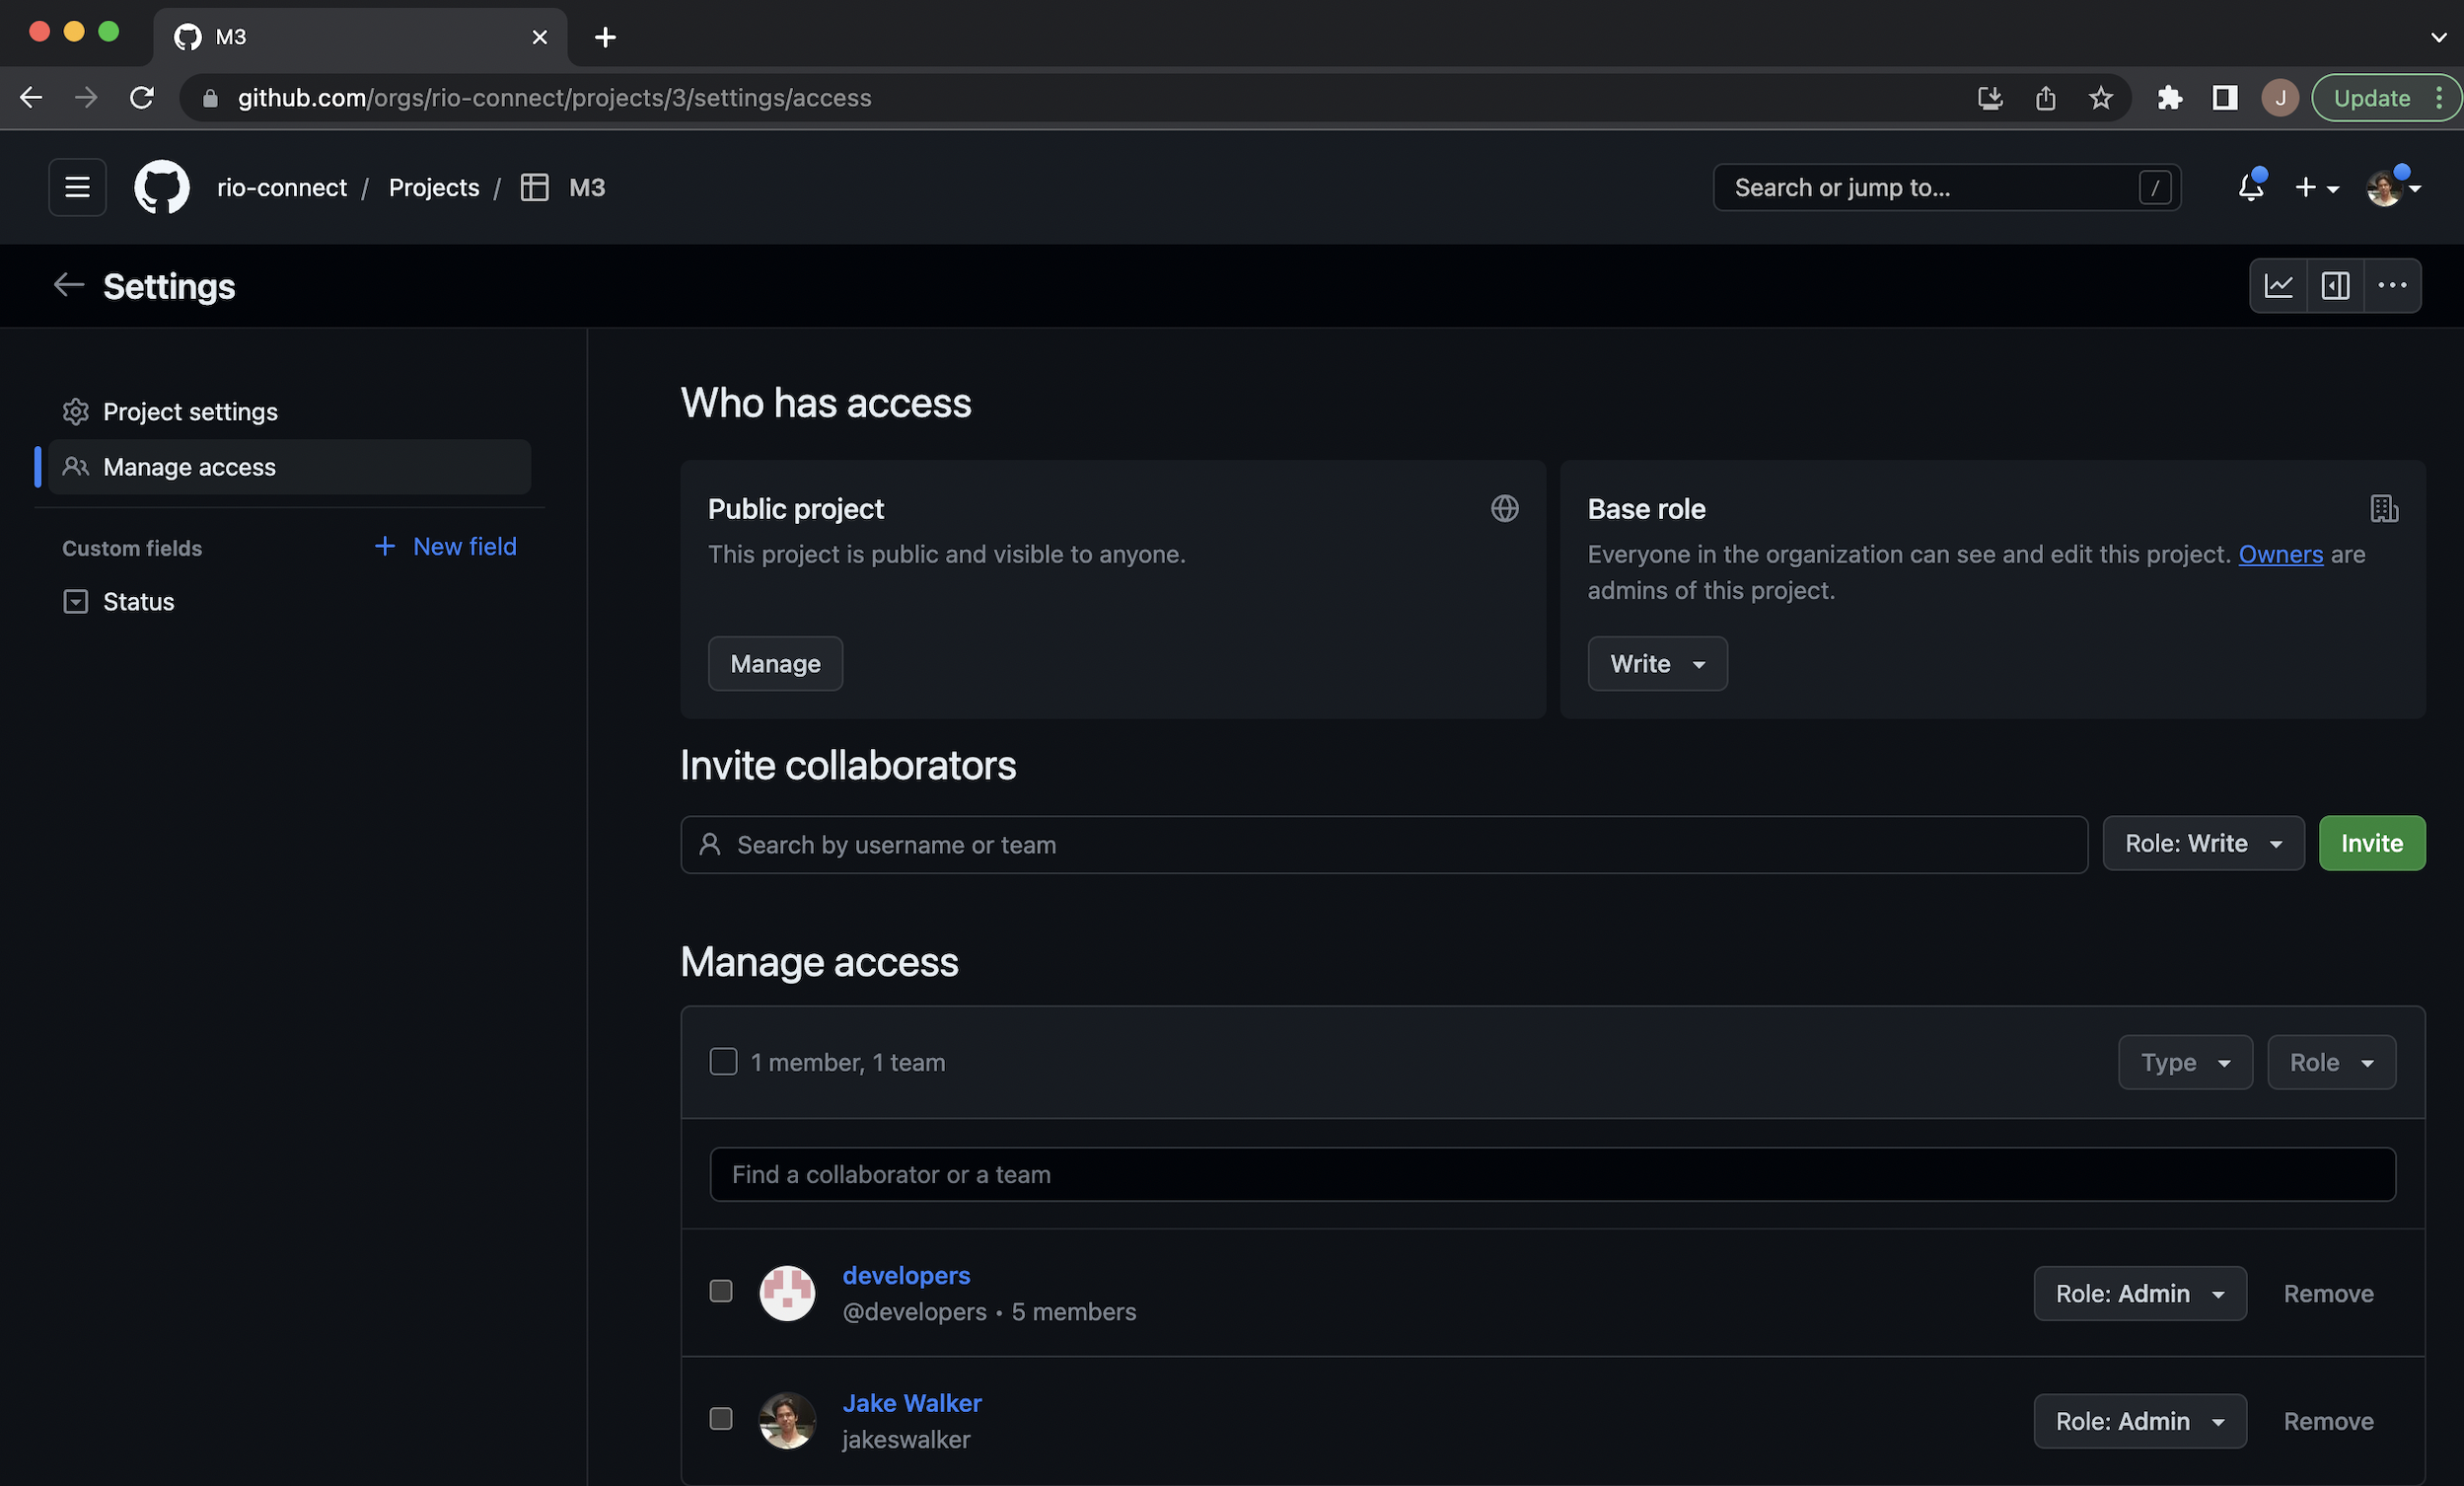Open the Type filter dropdown

(2185, 1062)
